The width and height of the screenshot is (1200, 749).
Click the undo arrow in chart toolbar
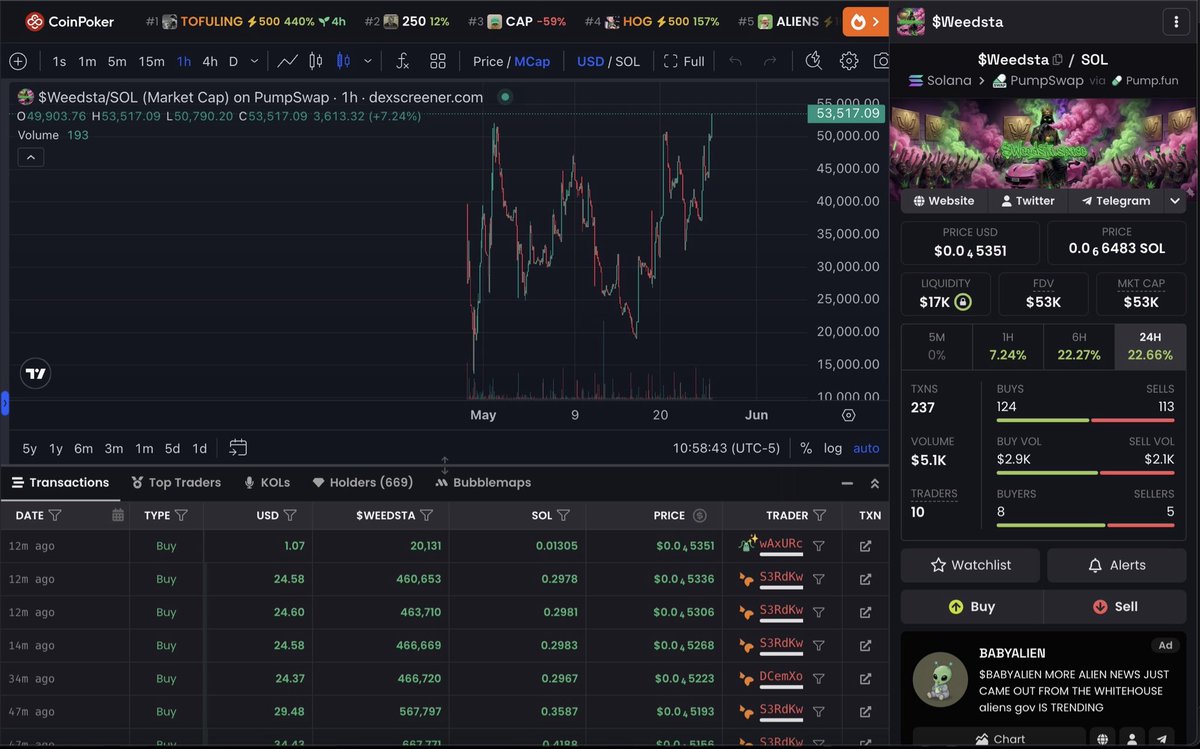coord(735,61)
